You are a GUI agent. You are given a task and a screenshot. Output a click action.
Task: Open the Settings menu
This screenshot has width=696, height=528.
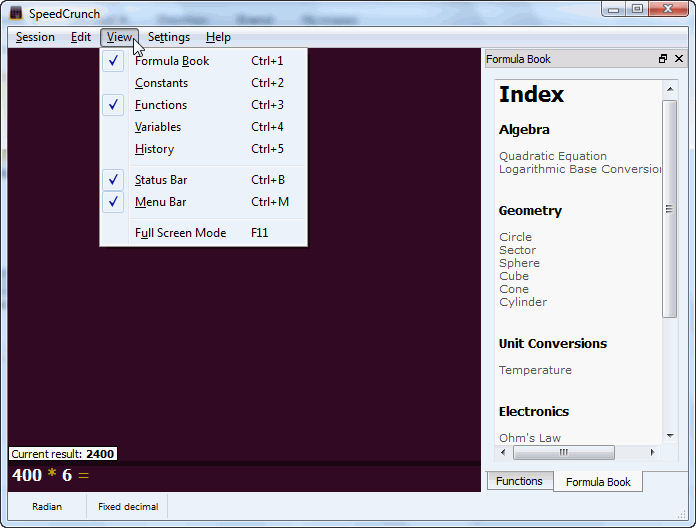click(169, 37)
